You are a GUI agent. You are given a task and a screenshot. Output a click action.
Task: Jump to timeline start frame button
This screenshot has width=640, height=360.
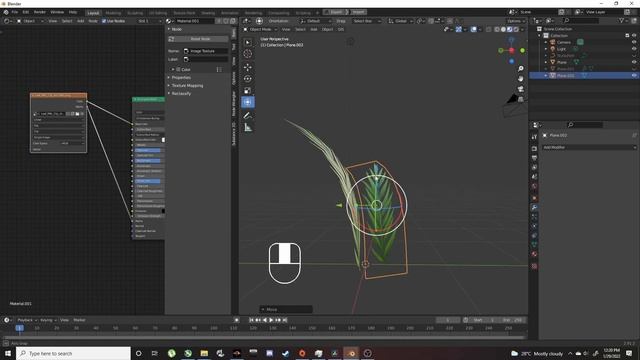[251, 320]
